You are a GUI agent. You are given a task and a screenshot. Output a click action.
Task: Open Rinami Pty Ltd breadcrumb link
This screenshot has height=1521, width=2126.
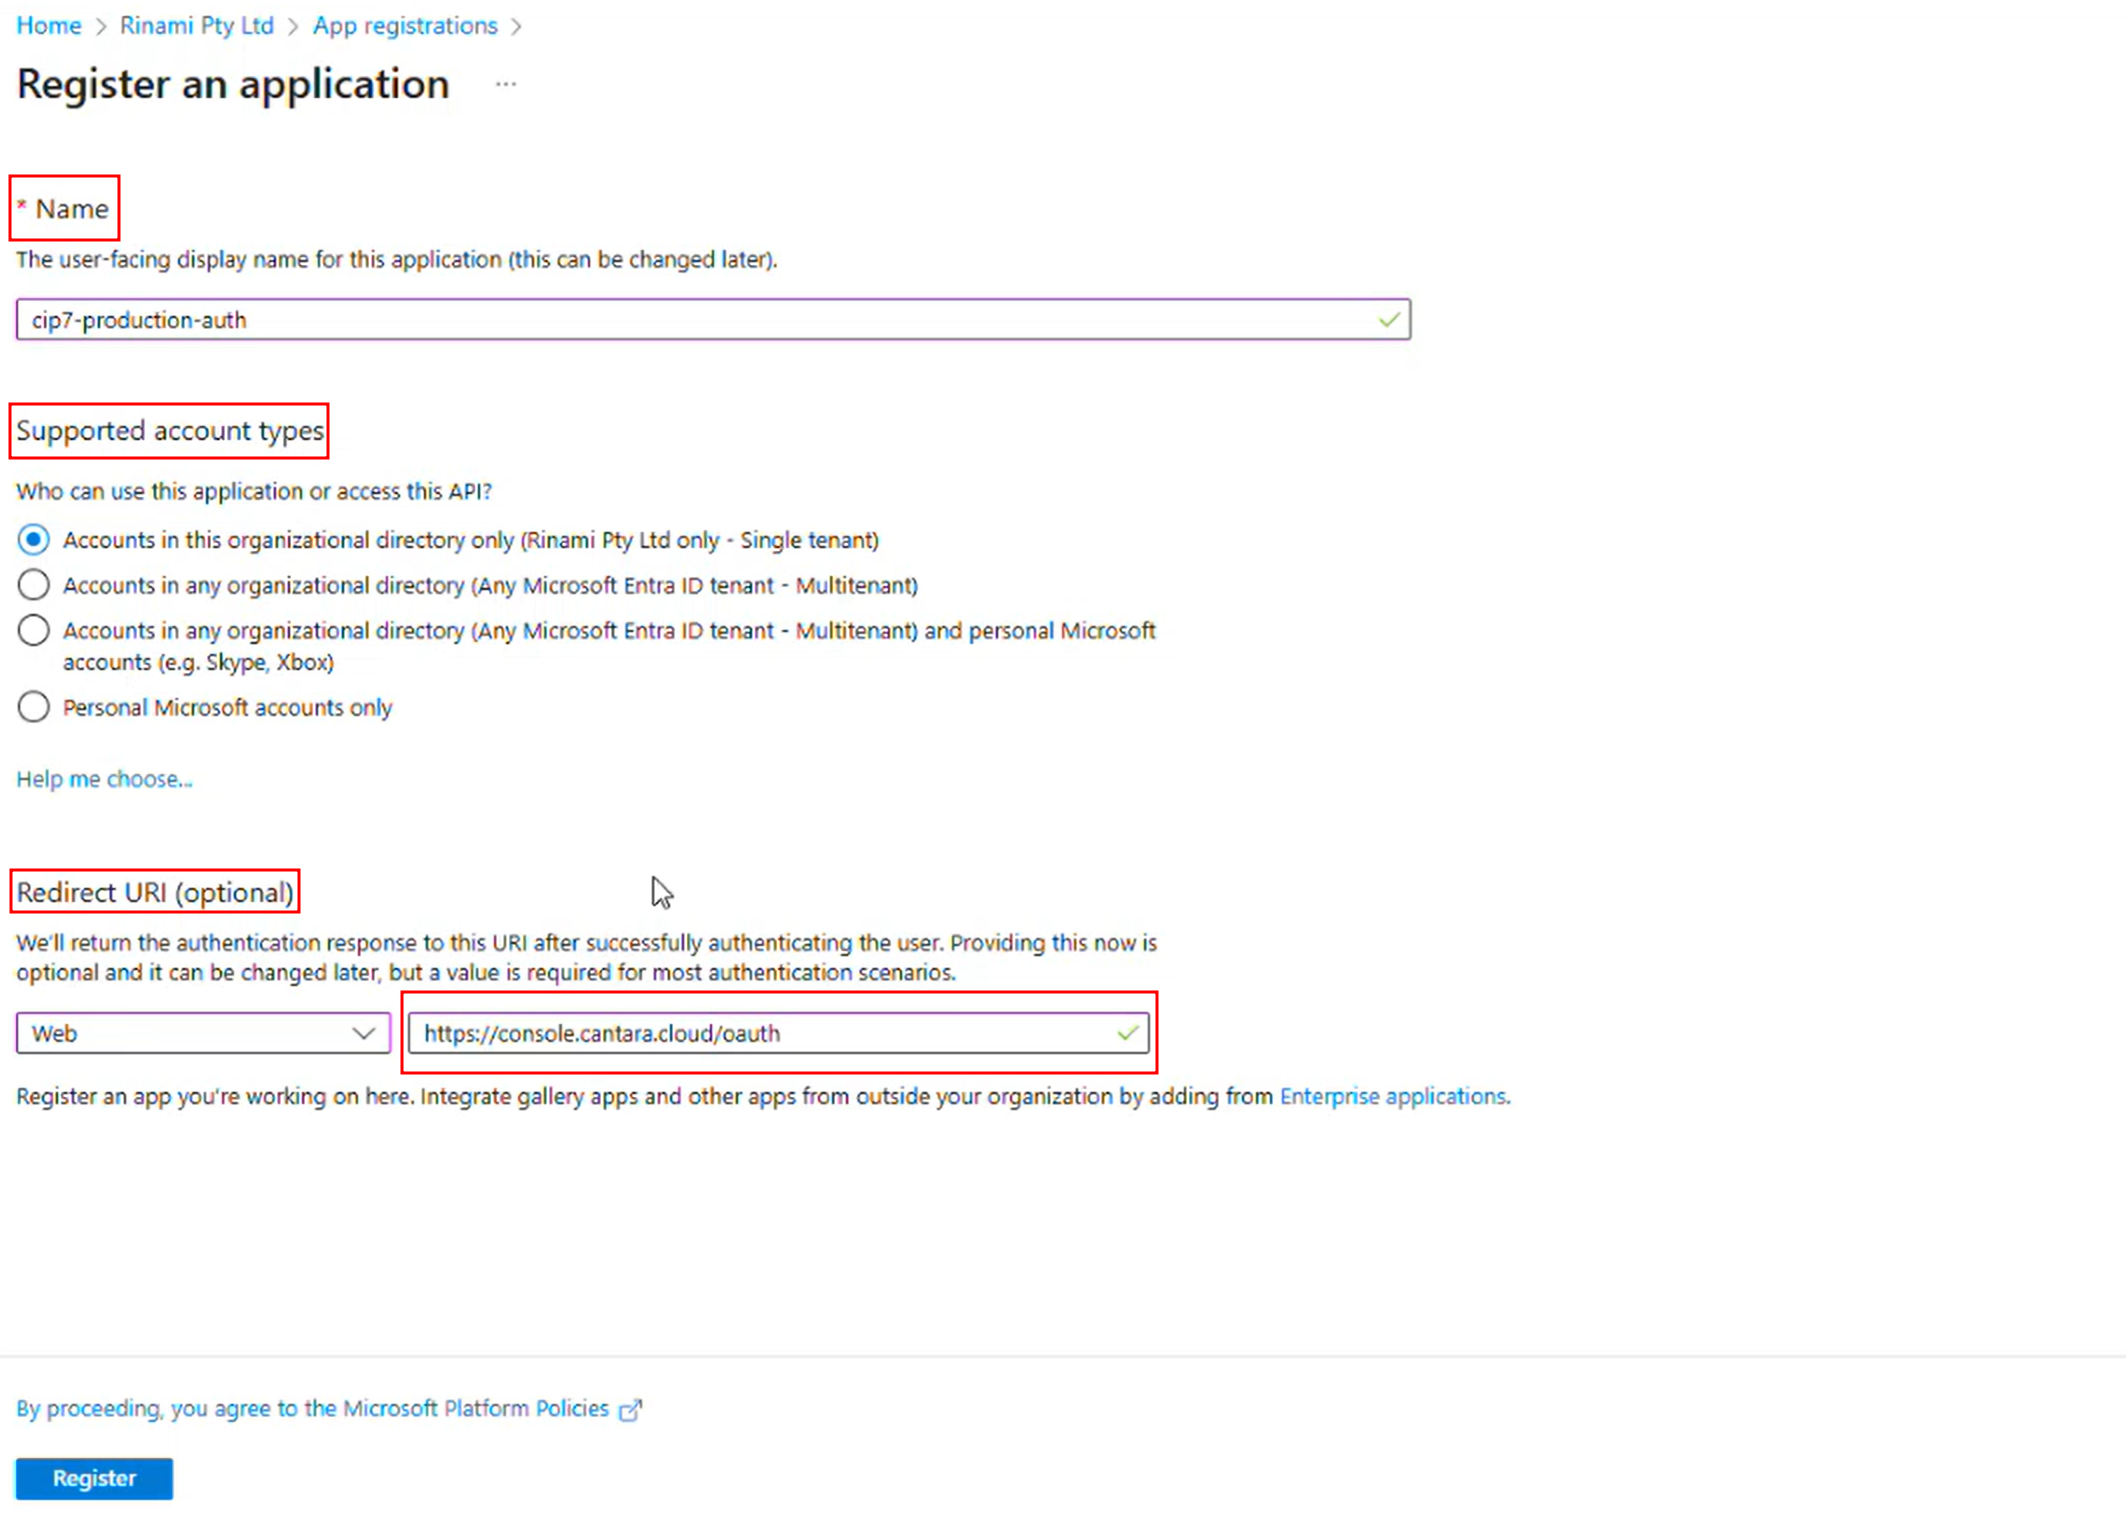coord(197,26)
